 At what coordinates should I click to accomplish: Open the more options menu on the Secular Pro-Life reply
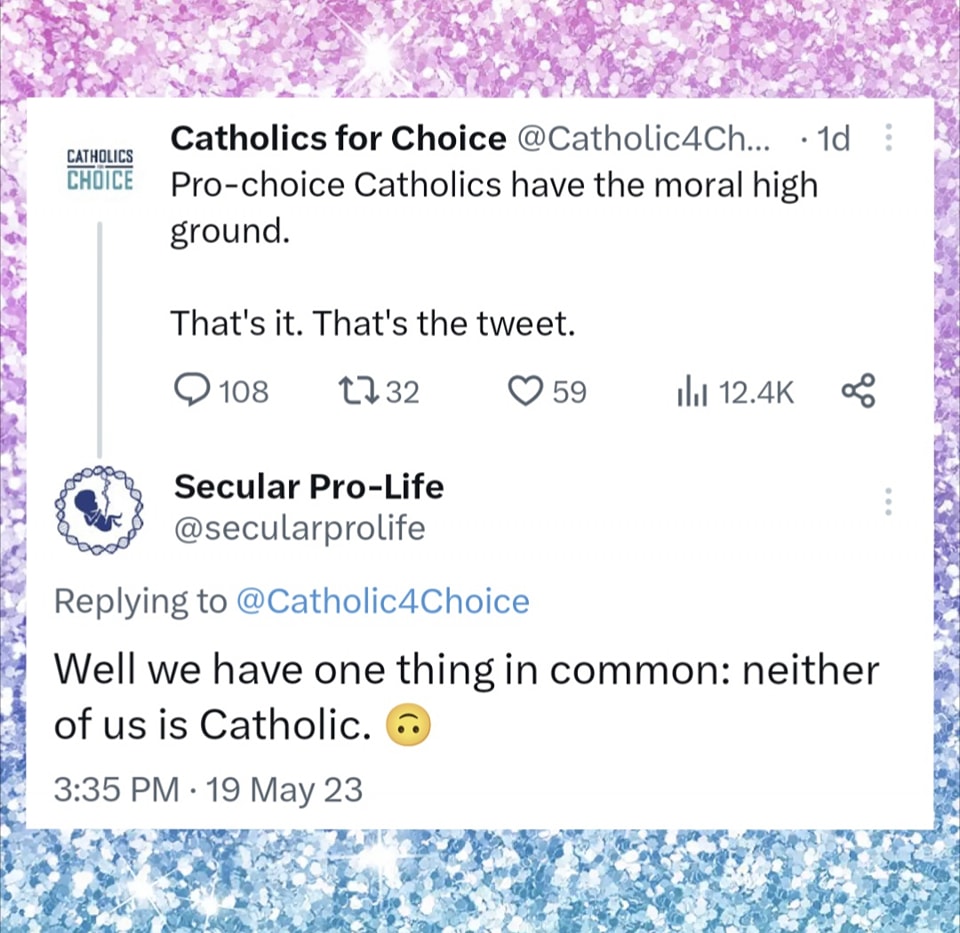click(x=887, y=502)
